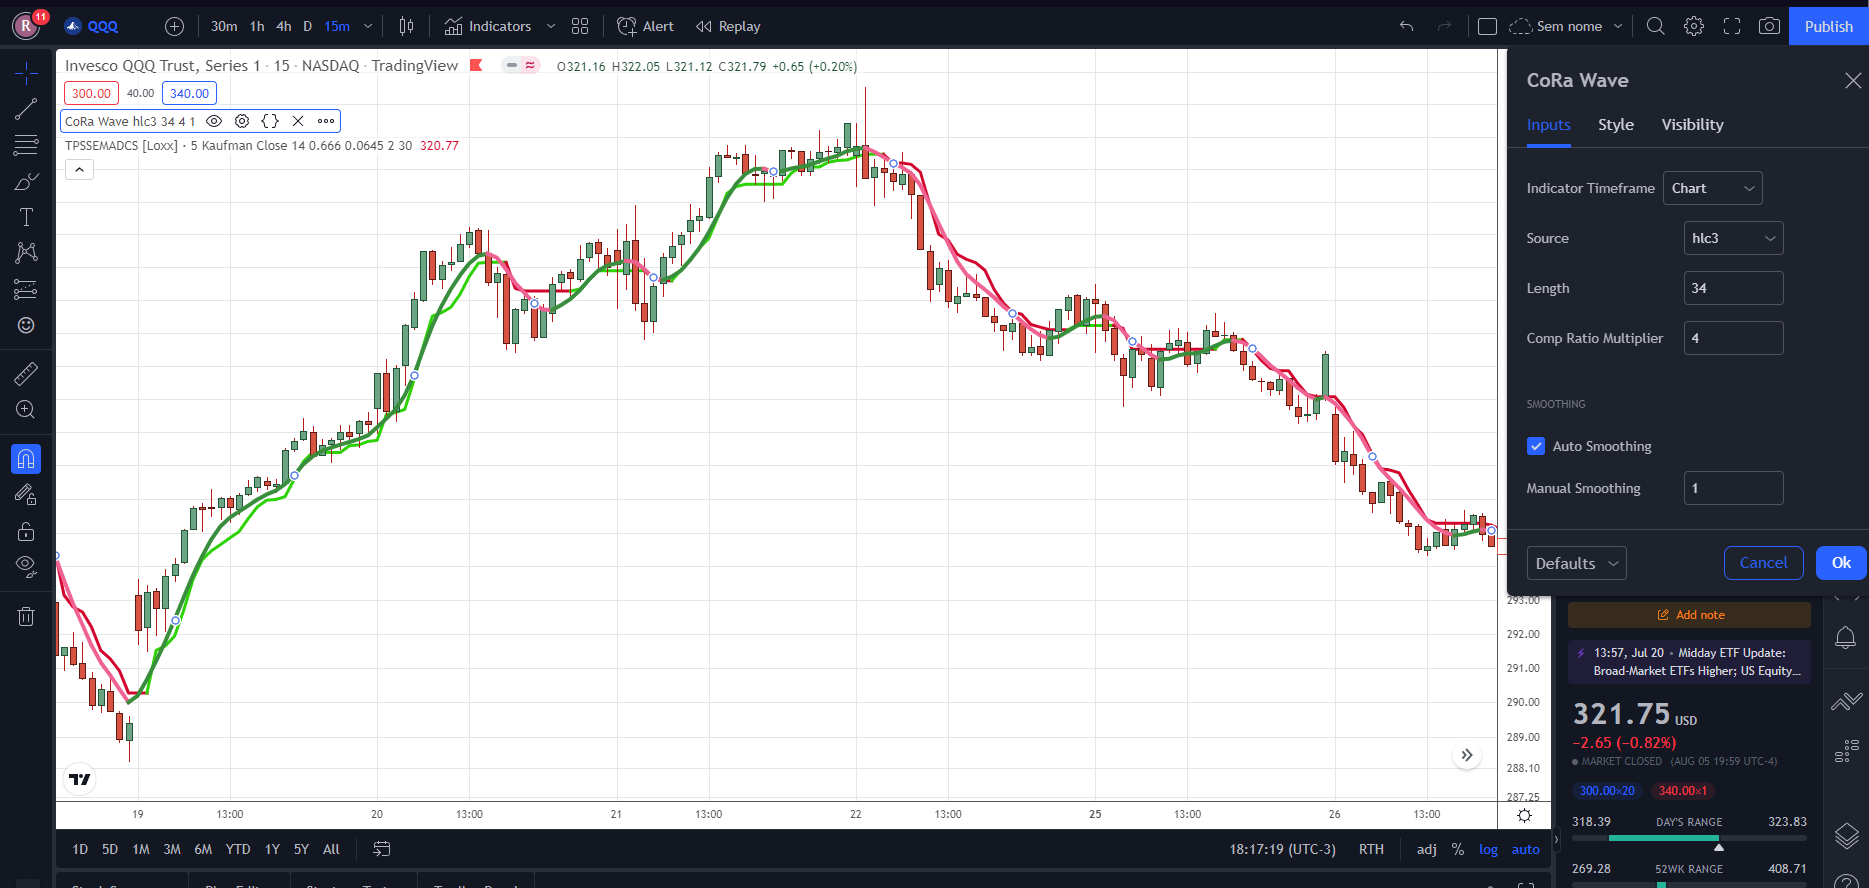Viewport: 1869px width, 888px height.
Task: Select the ruler measure tool
Action: [26, 374]
